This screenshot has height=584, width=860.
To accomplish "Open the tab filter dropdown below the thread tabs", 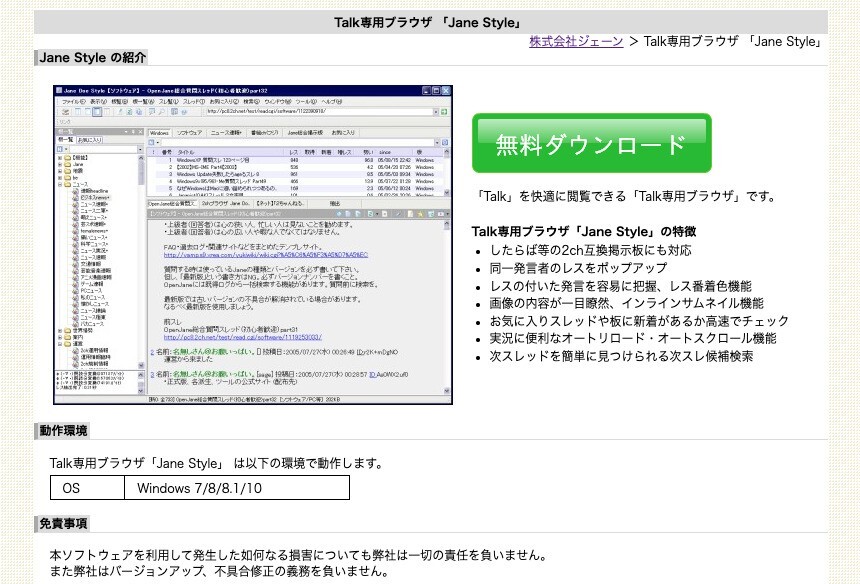I will [x=157, y=142].
